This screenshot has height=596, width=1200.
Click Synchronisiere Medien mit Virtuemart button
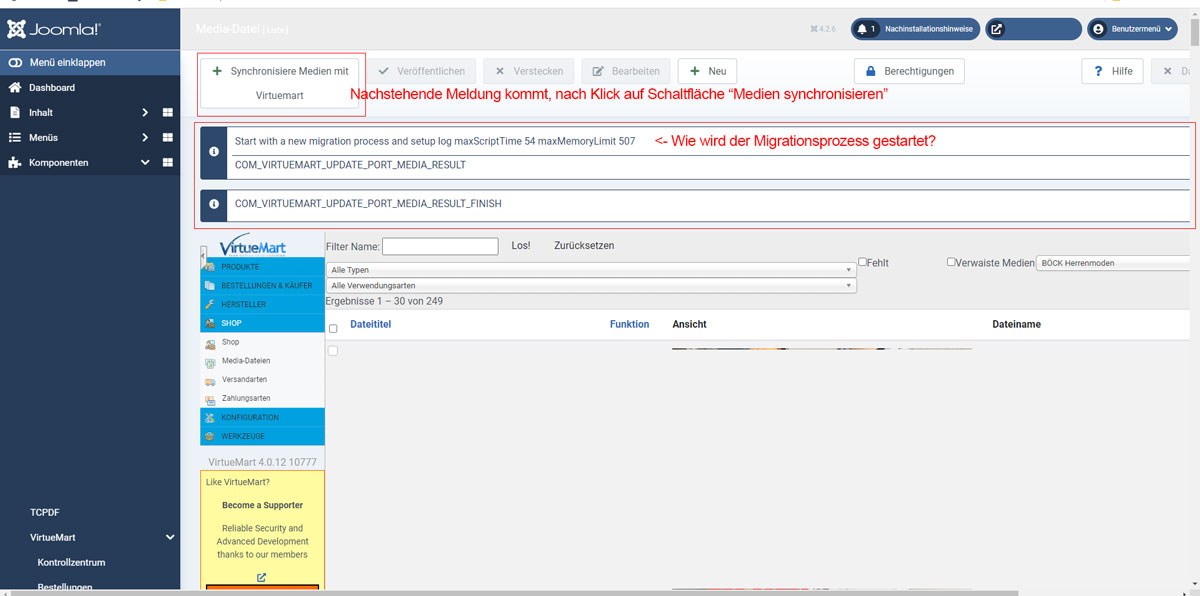(x=280, y=84)
